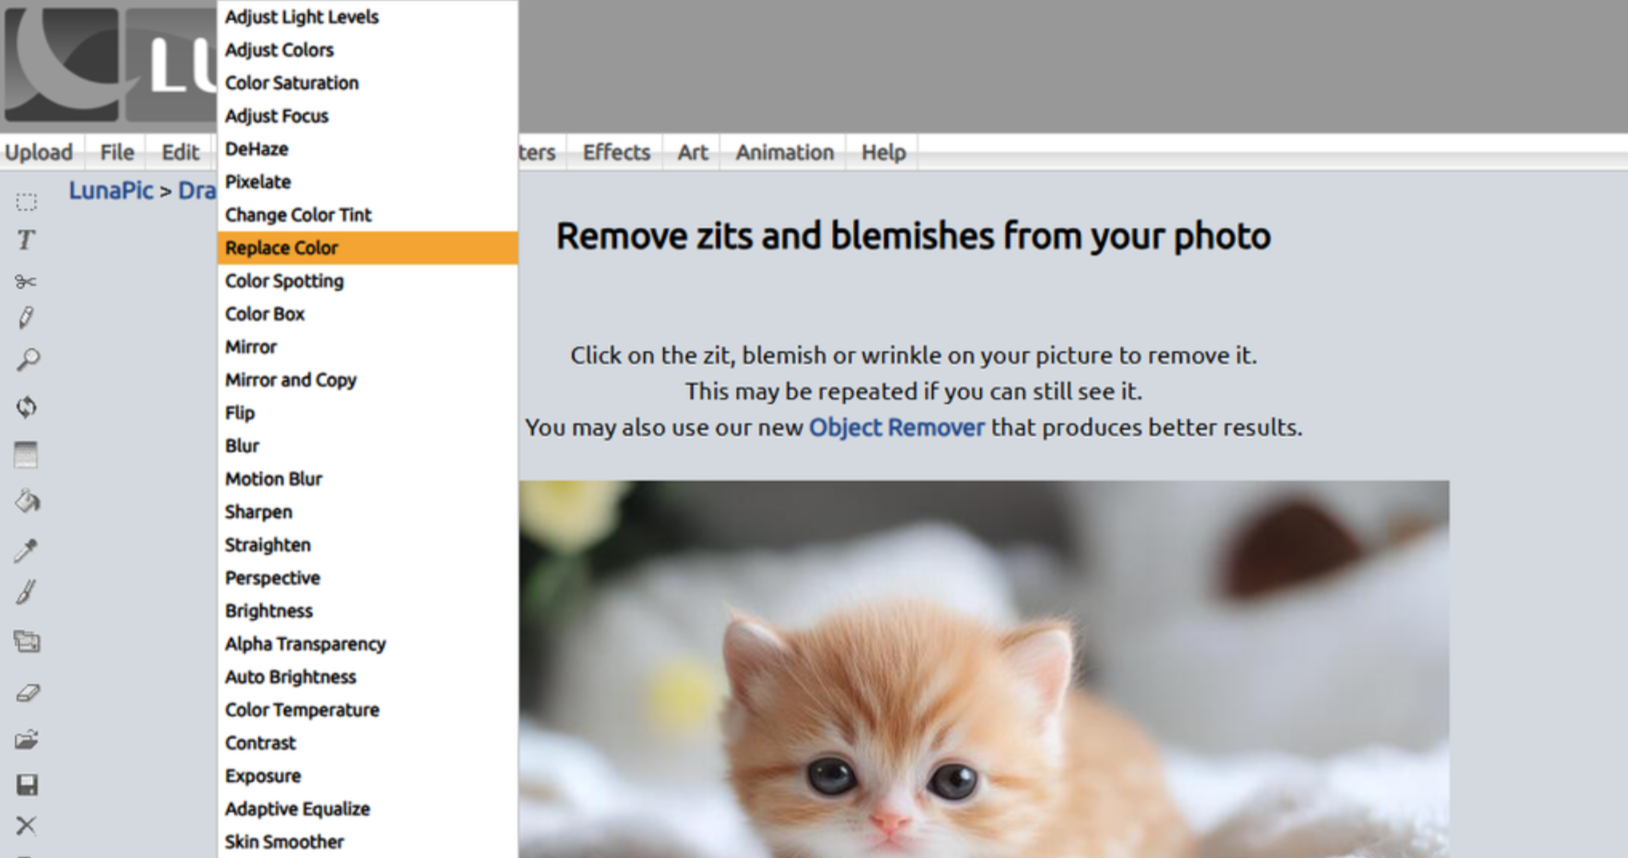Select Skin Smoother menu entry

[x=284, y=842]
